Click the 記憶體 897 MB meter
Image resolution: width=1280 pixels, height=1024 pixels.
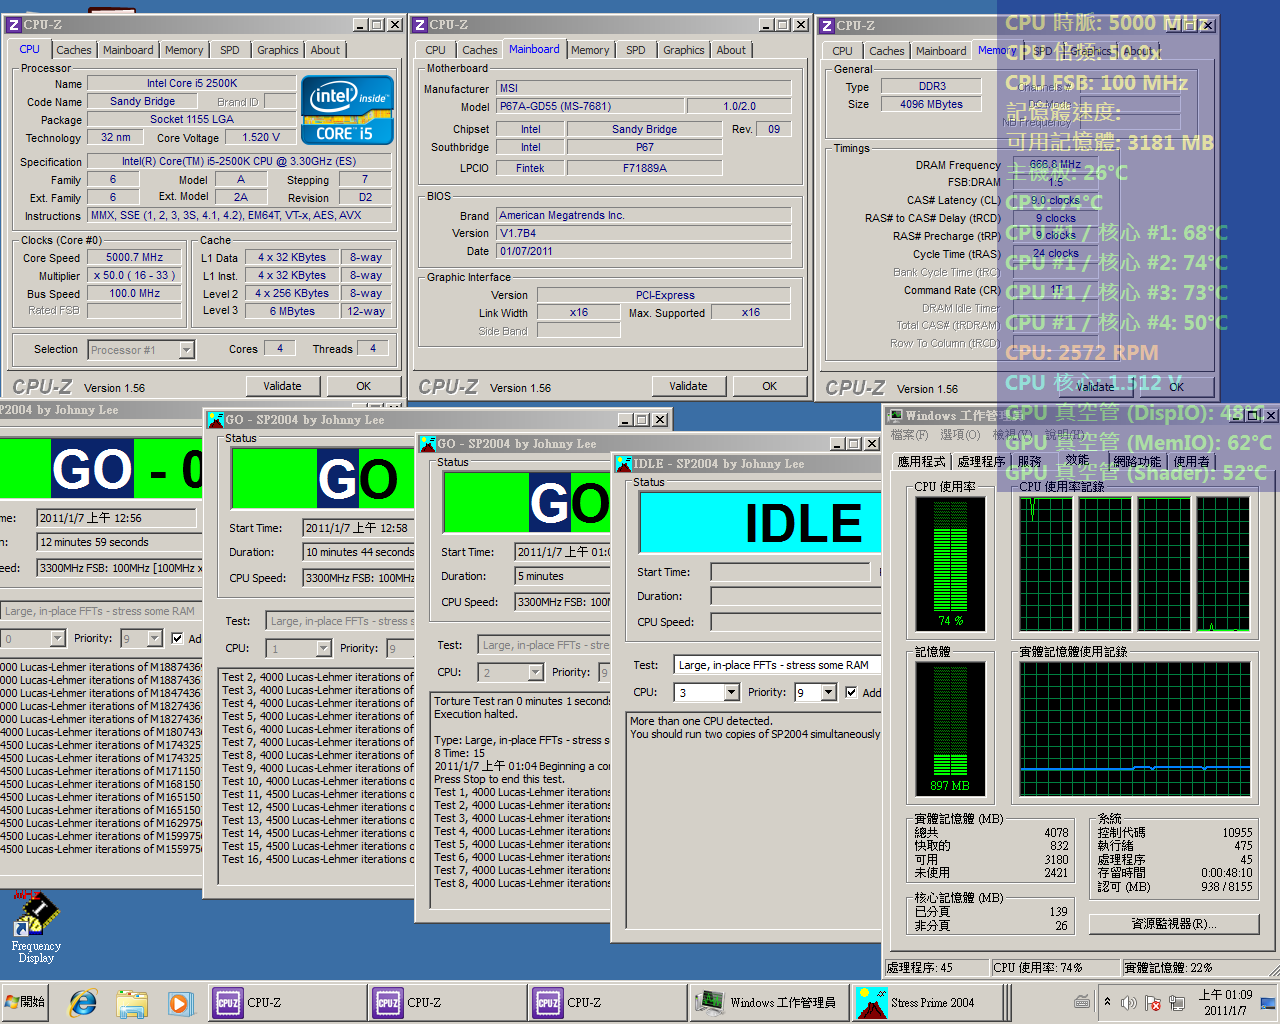950,730
